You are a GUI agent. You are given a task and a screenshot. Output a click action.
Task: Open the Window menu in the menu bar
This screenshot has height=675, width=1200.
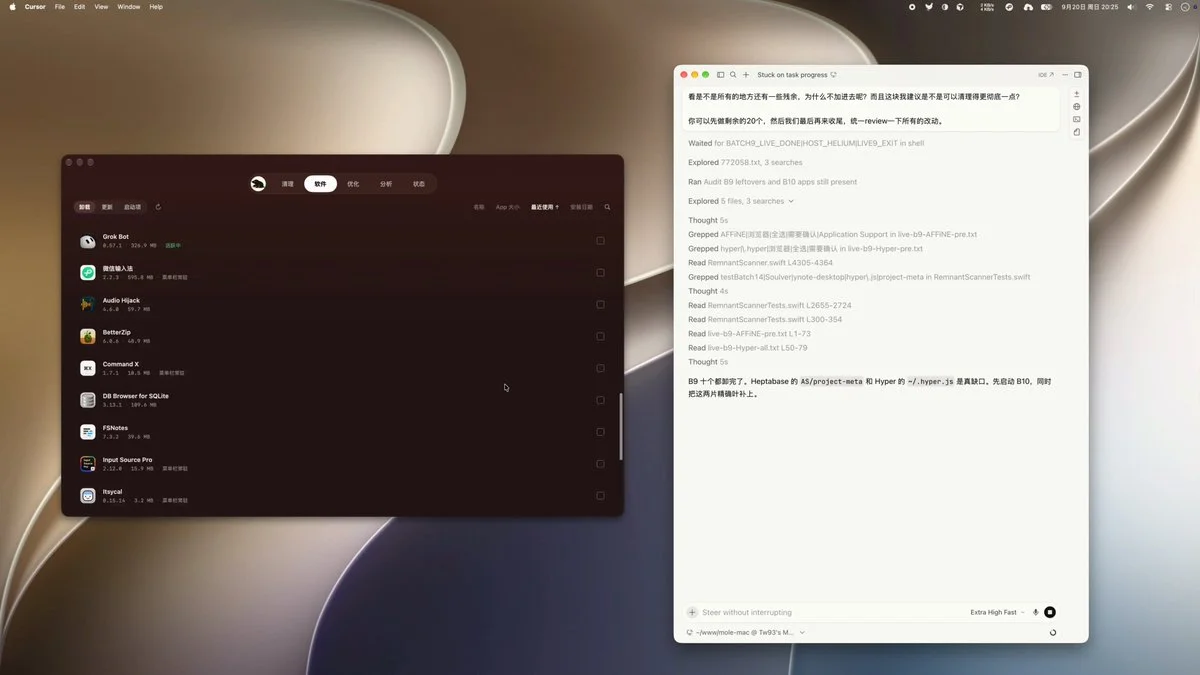[x=129, y=6]
